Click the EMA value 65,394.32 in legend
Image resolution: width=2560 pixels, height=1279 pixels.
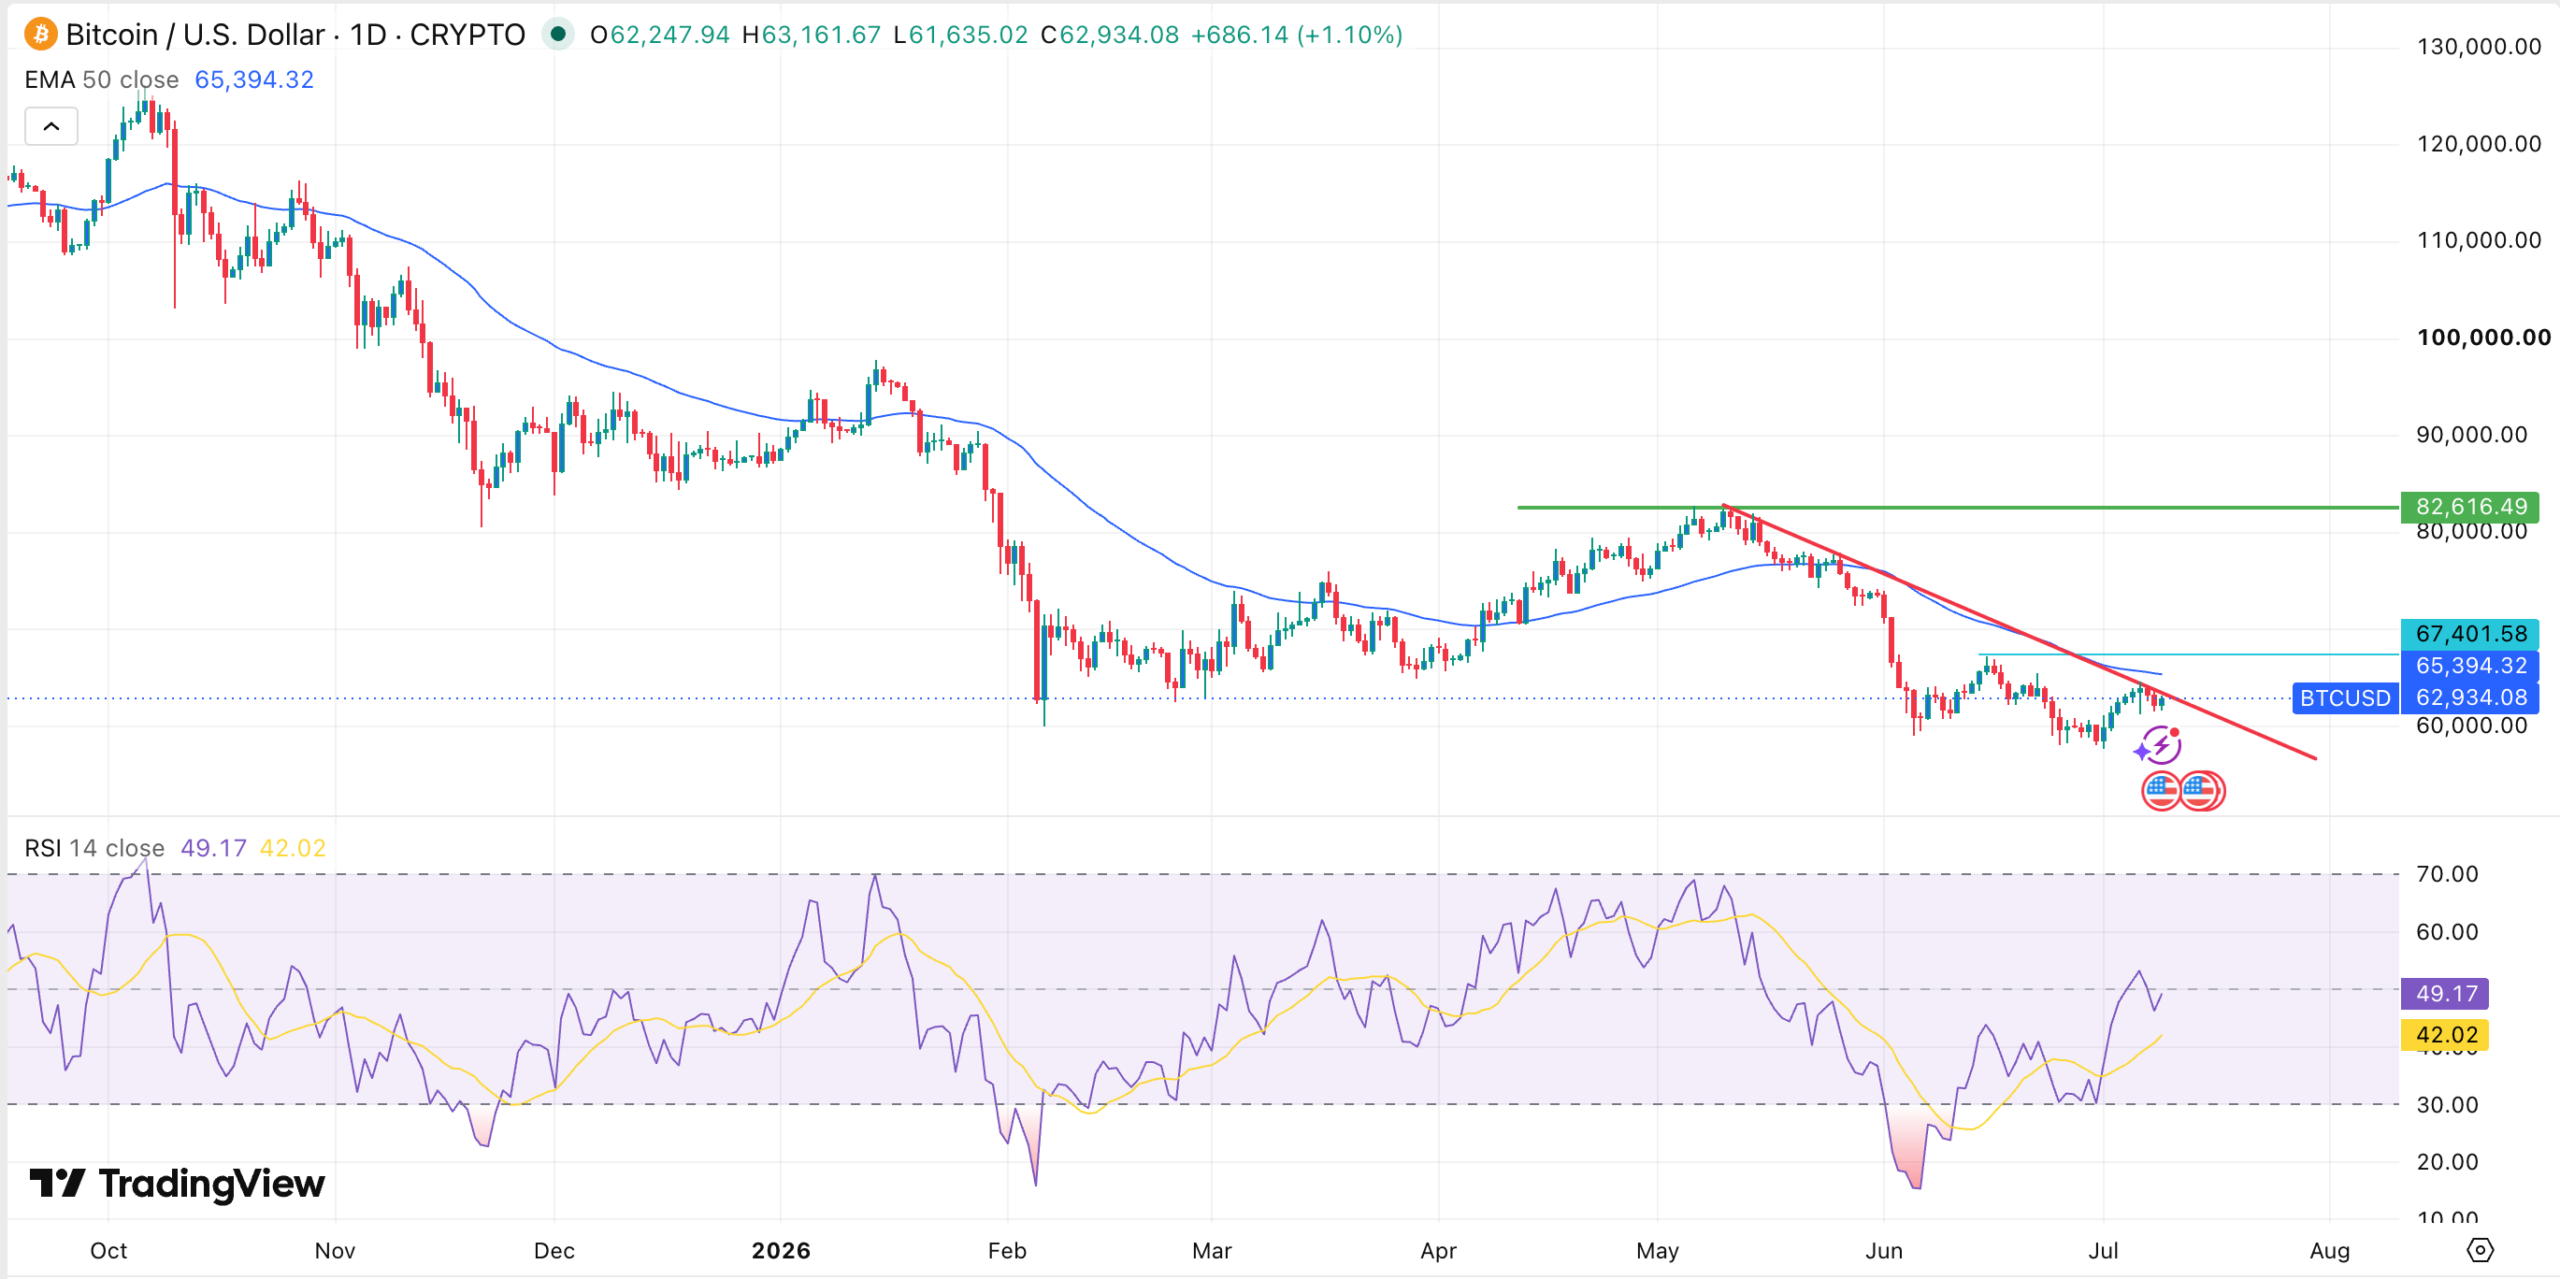(254, 80)
